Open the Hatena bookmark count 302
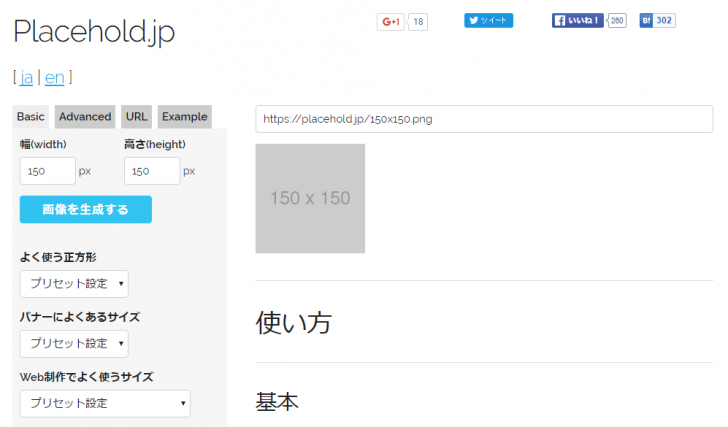The image size is (728, 427). point(664,20)
